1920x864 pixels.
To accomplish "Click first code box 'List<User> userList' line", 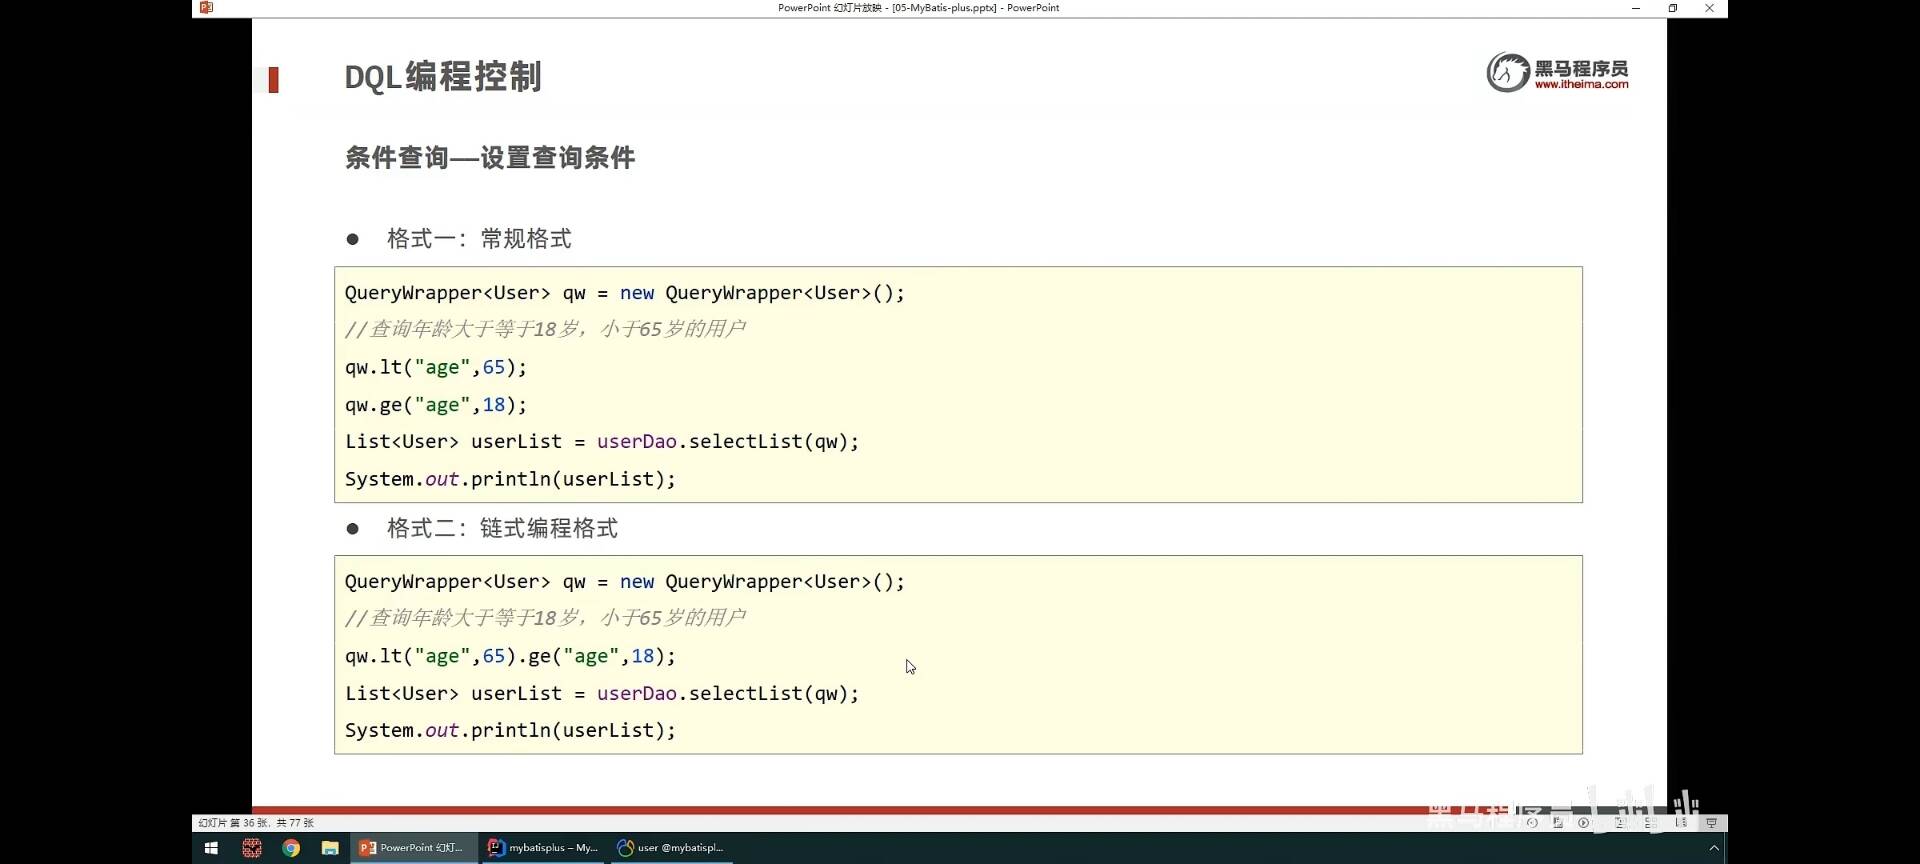I will (x=601, y=441).
